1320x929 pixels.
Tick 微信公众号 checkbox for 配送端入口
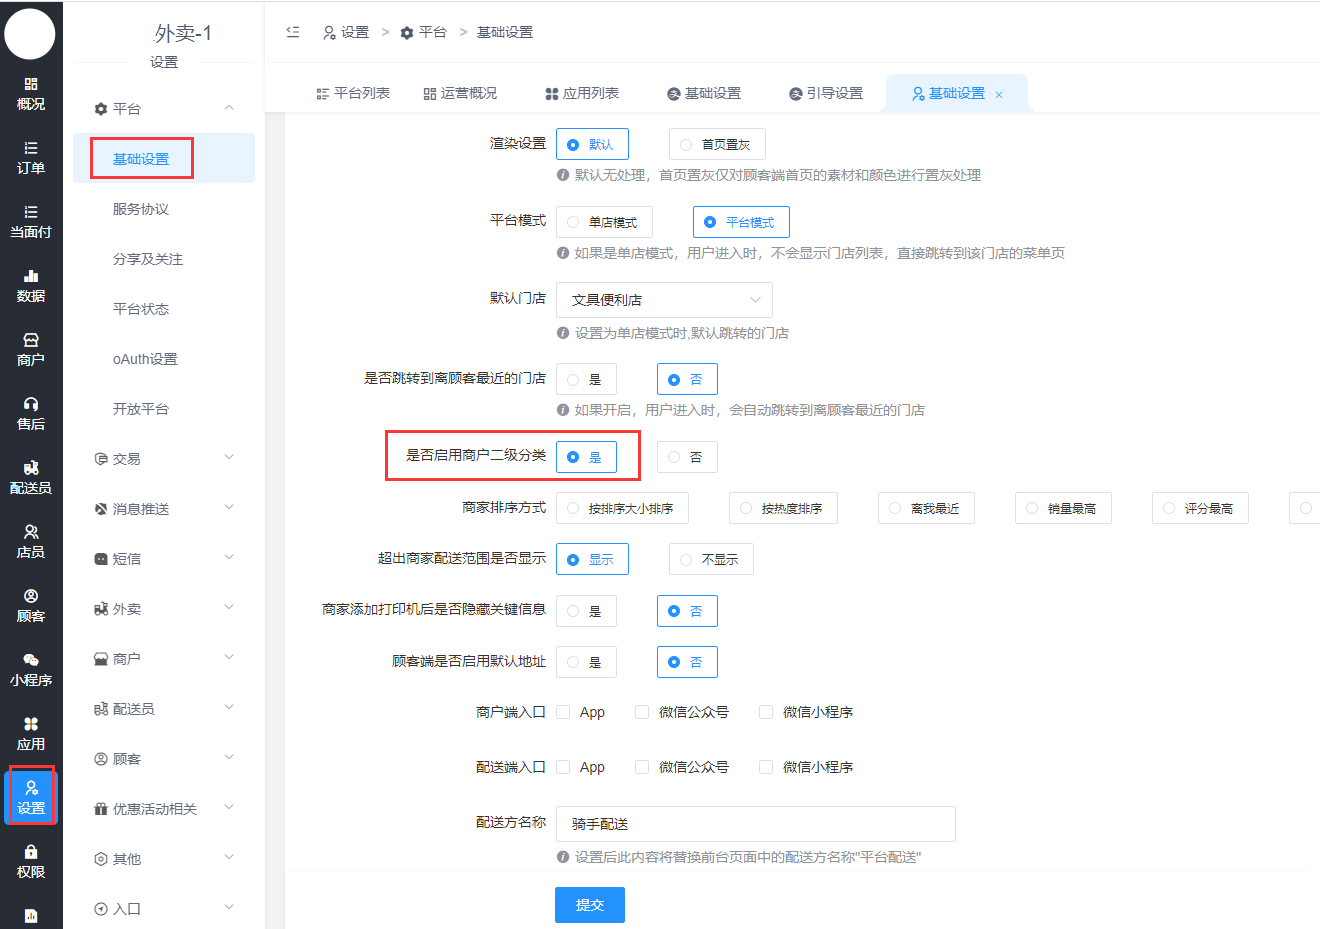[642, 767]
